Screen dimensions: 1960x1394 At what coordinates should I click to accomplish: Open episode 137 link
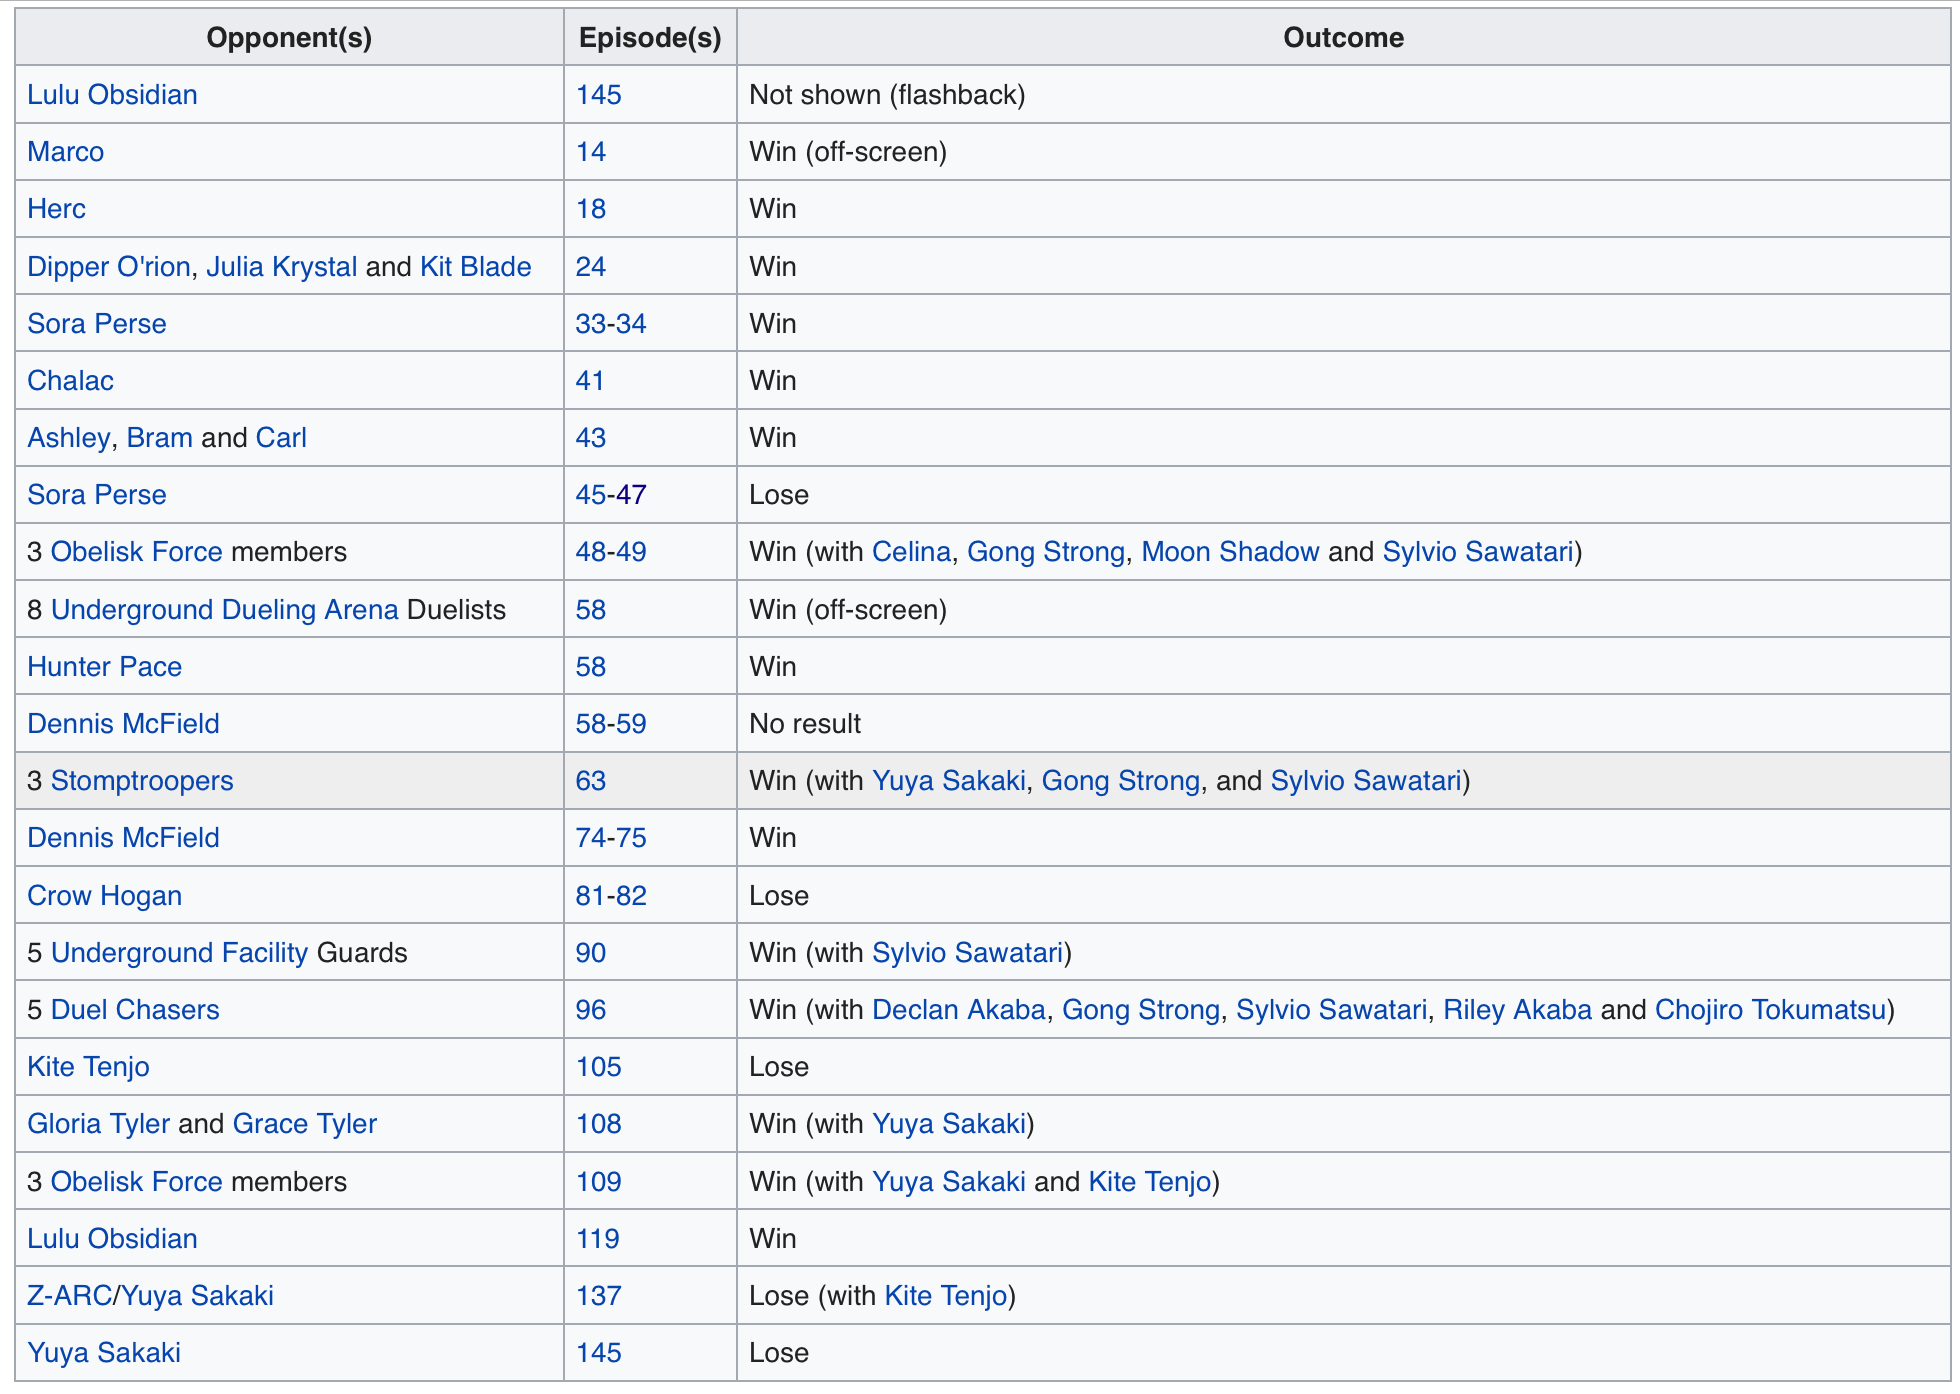tap(598, 1296)
